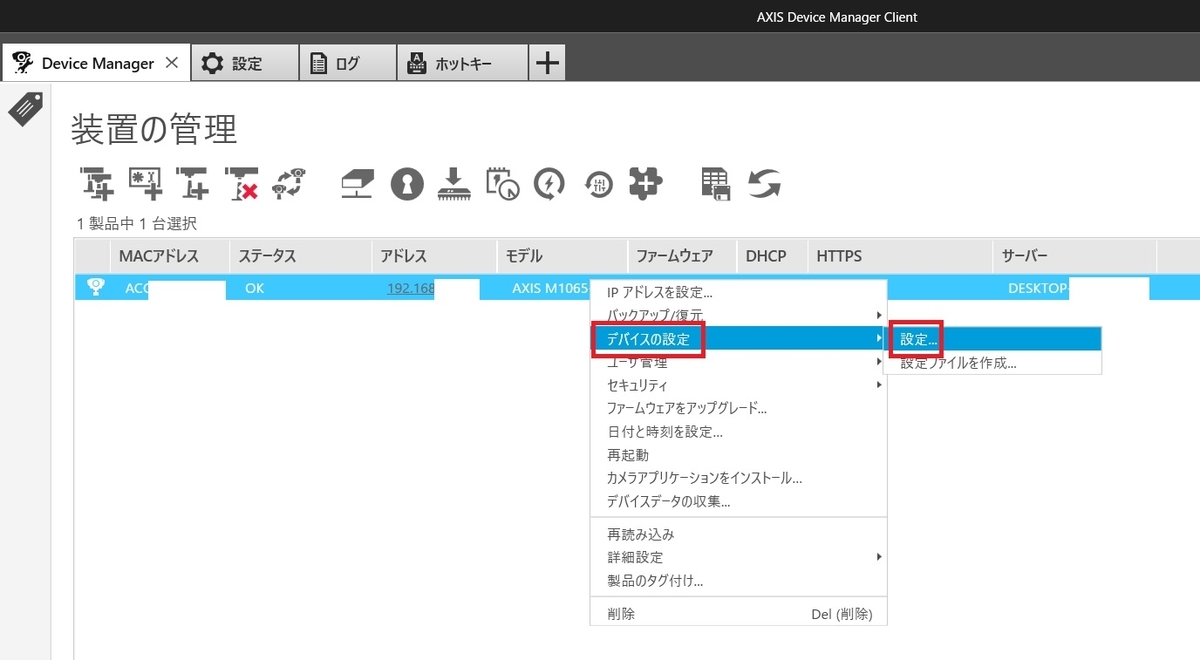Image resolution: width=1200 pixels, height=660 pixels.
Task: Click the camera icon in the device row
Action: click(96, 287)
